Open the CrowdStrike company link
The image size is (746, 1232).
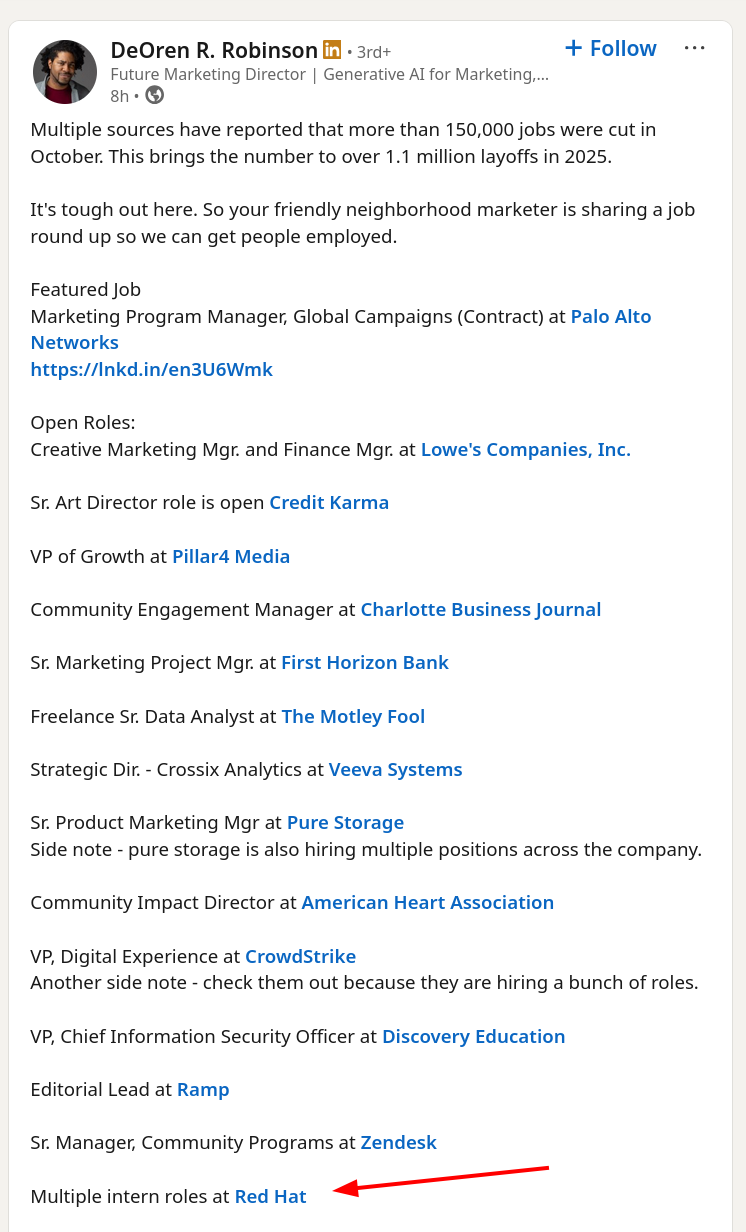pos(300,956)
